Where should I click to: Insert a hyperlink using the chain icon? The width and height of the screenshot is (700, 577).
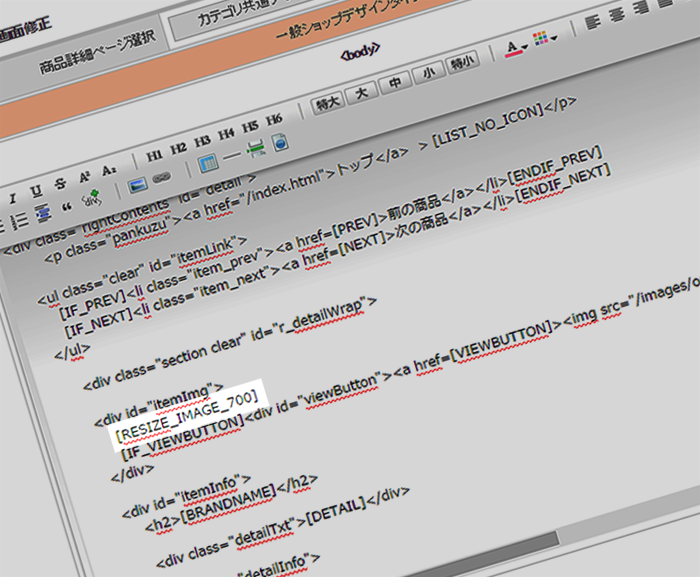point(162,178)
